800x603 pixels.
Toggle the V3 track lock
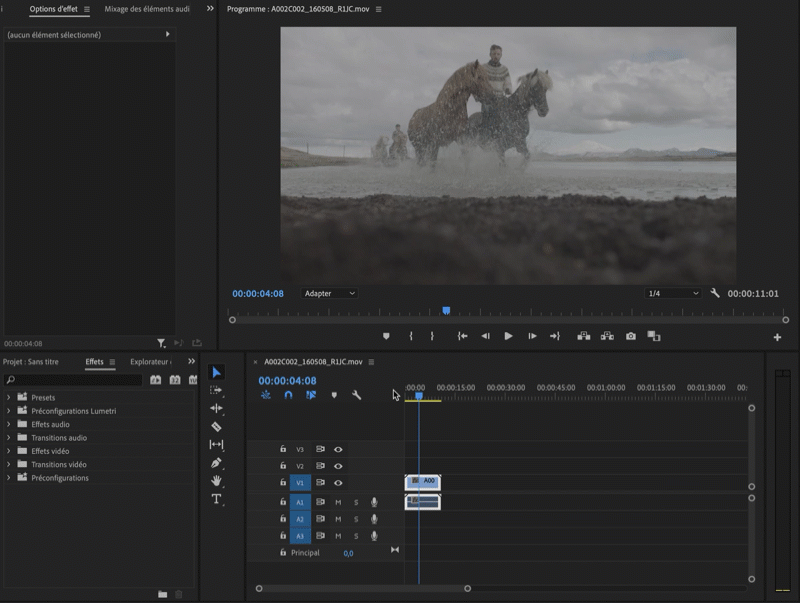pos(283,449)
